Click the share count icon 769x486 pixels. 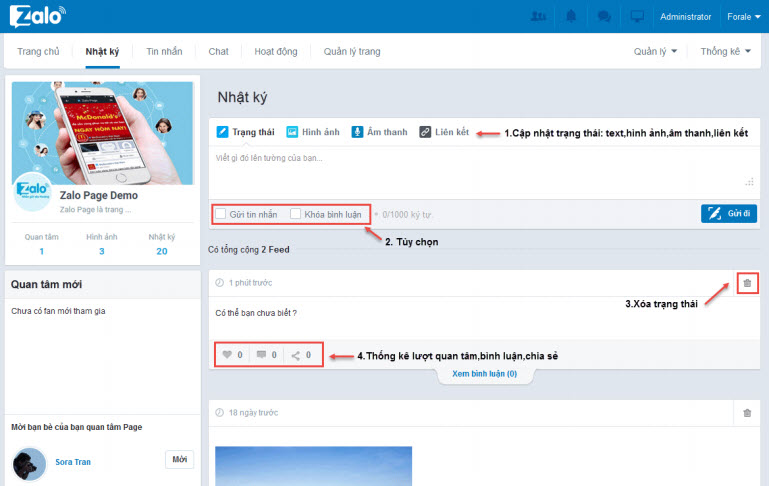click(296, 354)
